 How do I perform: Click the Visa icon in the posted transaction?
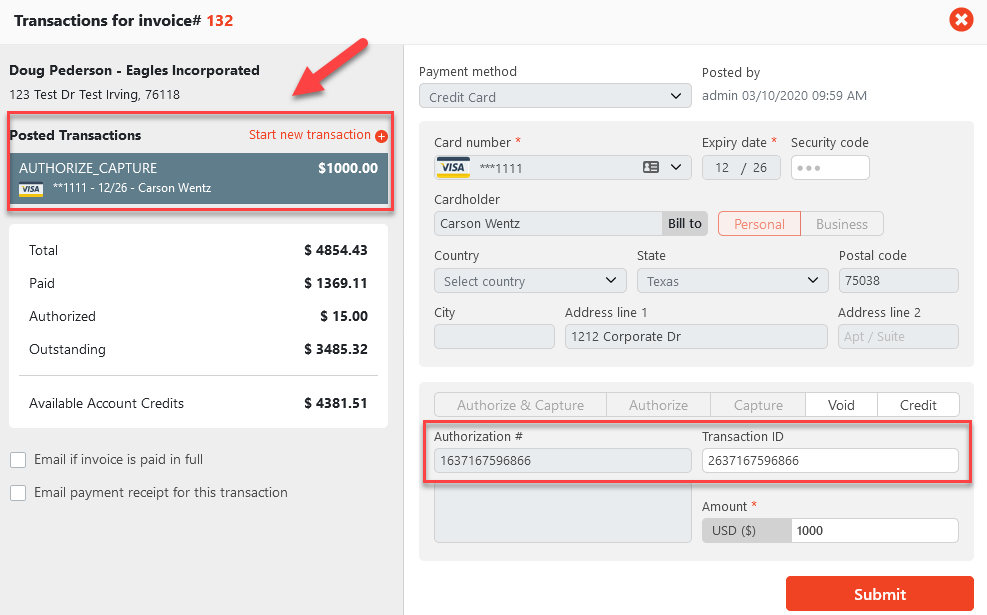31,189
